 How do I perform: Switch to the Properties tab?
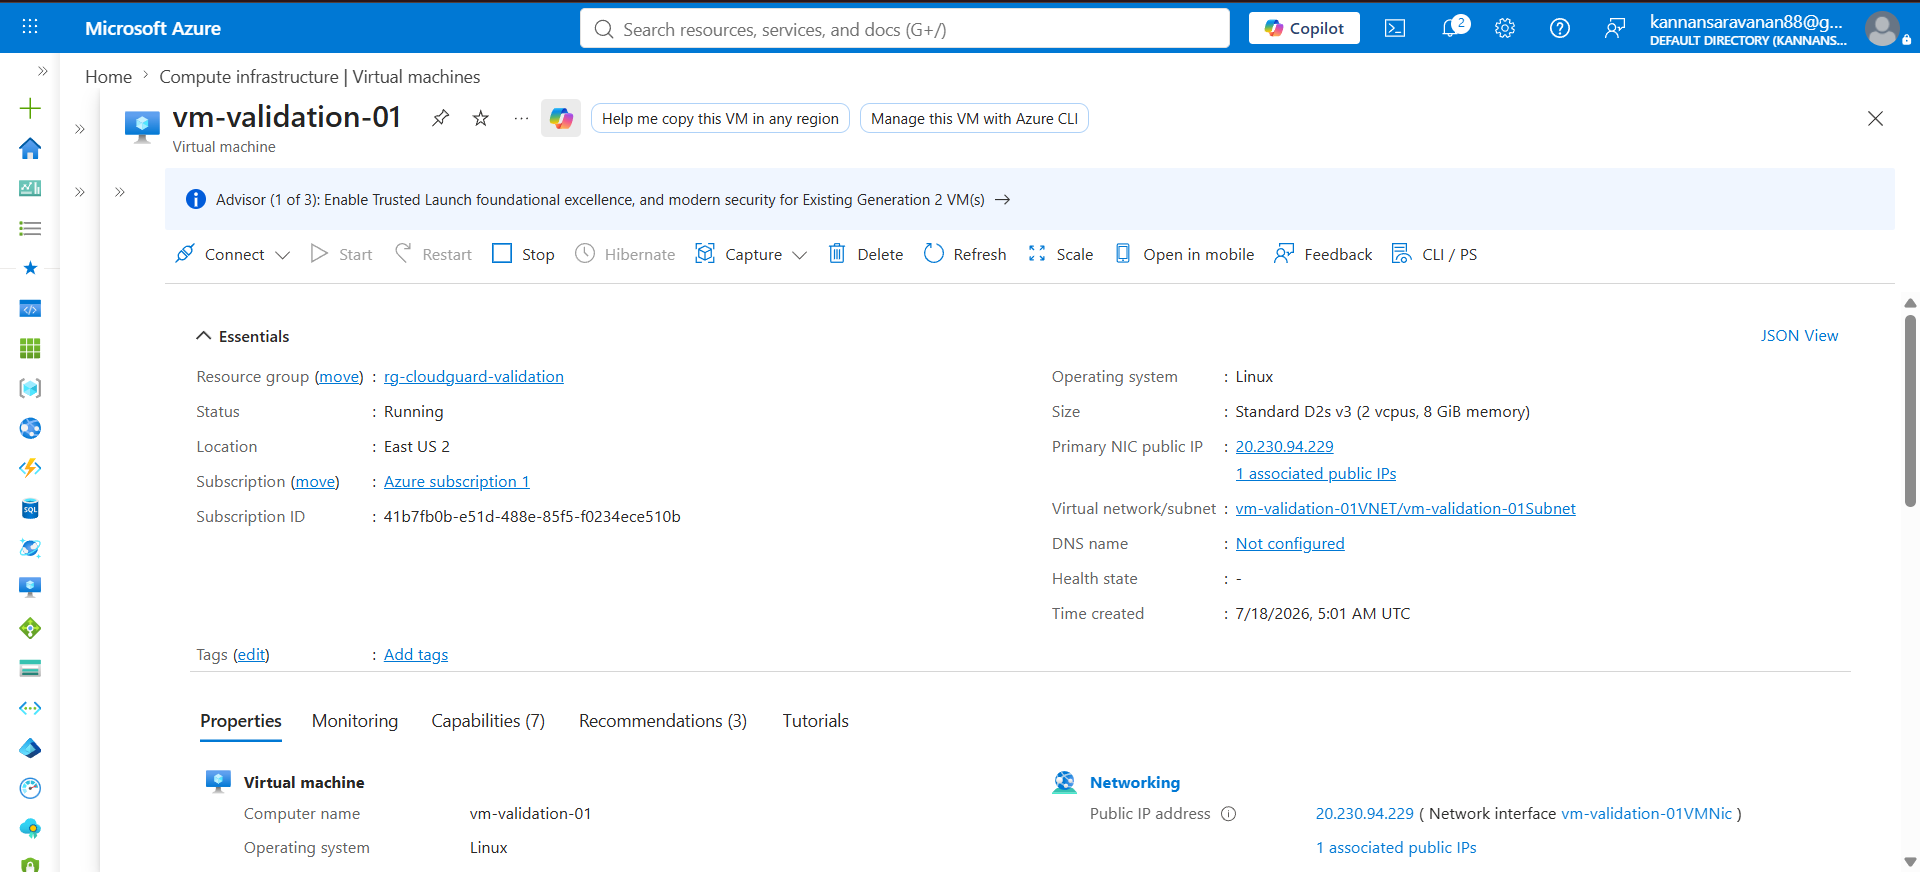coord(241,721)
